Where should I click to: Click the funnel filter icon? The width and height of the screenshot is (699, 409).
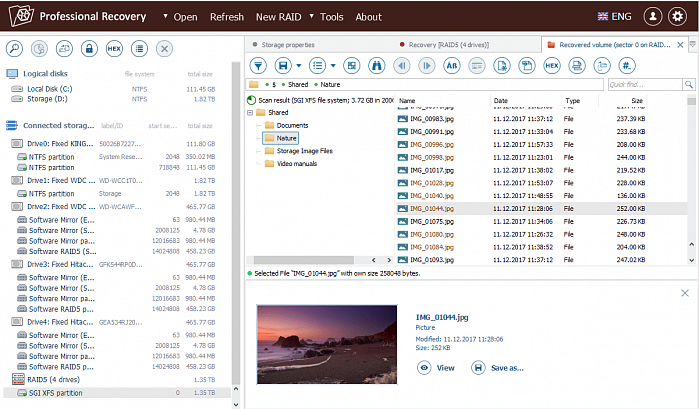click(258, 66)
